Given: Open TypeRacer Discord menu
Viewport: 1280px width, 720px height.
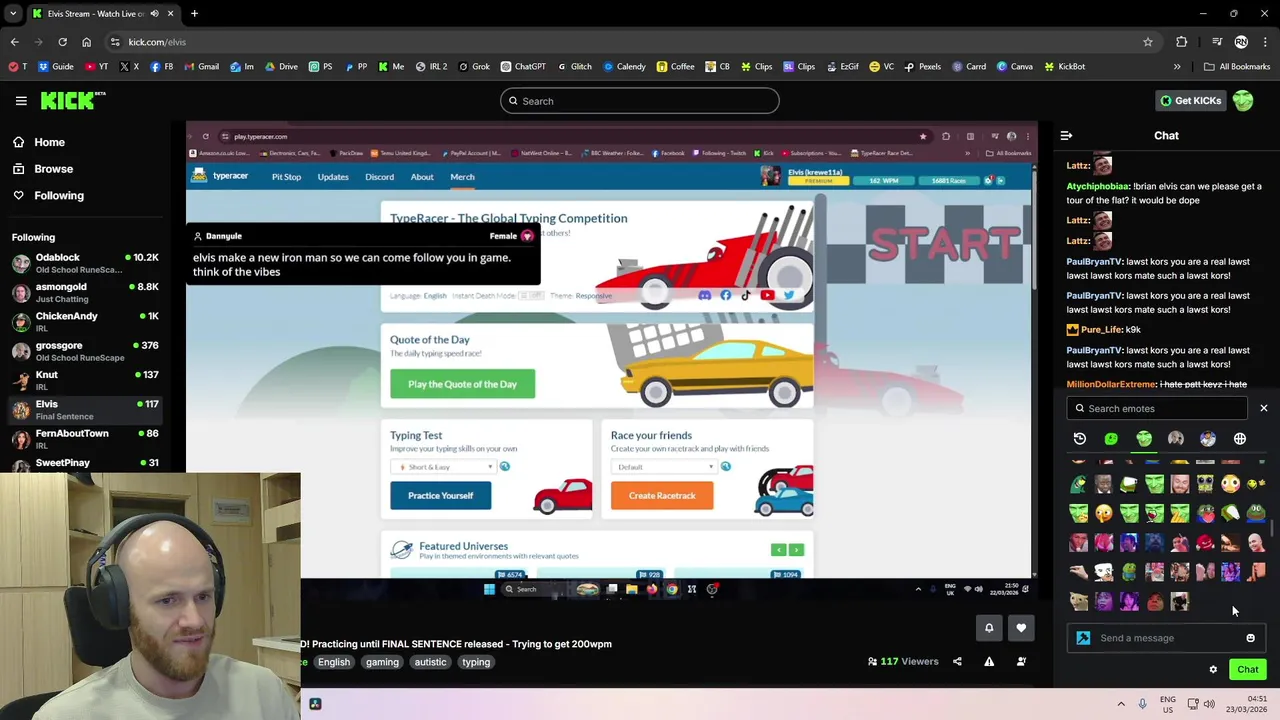Looking at the screenshot, I should click(379, 177).
